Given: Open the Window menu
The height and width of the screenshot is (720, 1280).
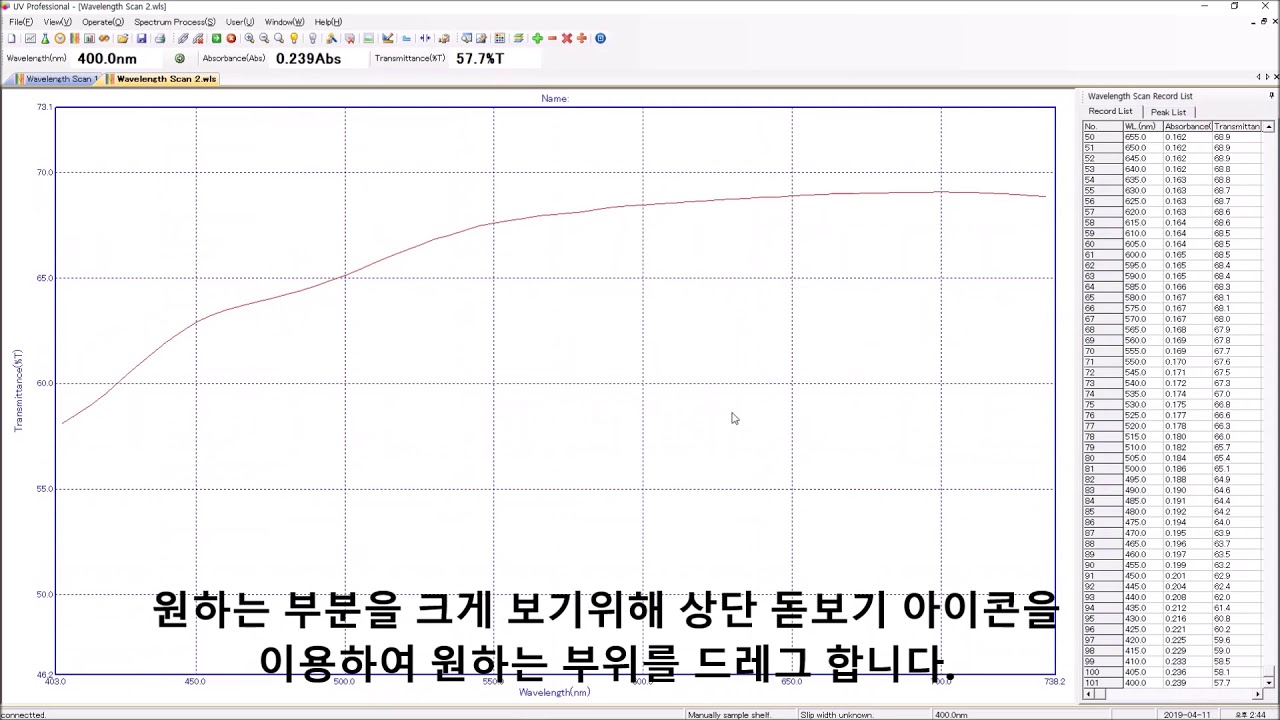Looking at the screenshot, I should coord(284,22).
